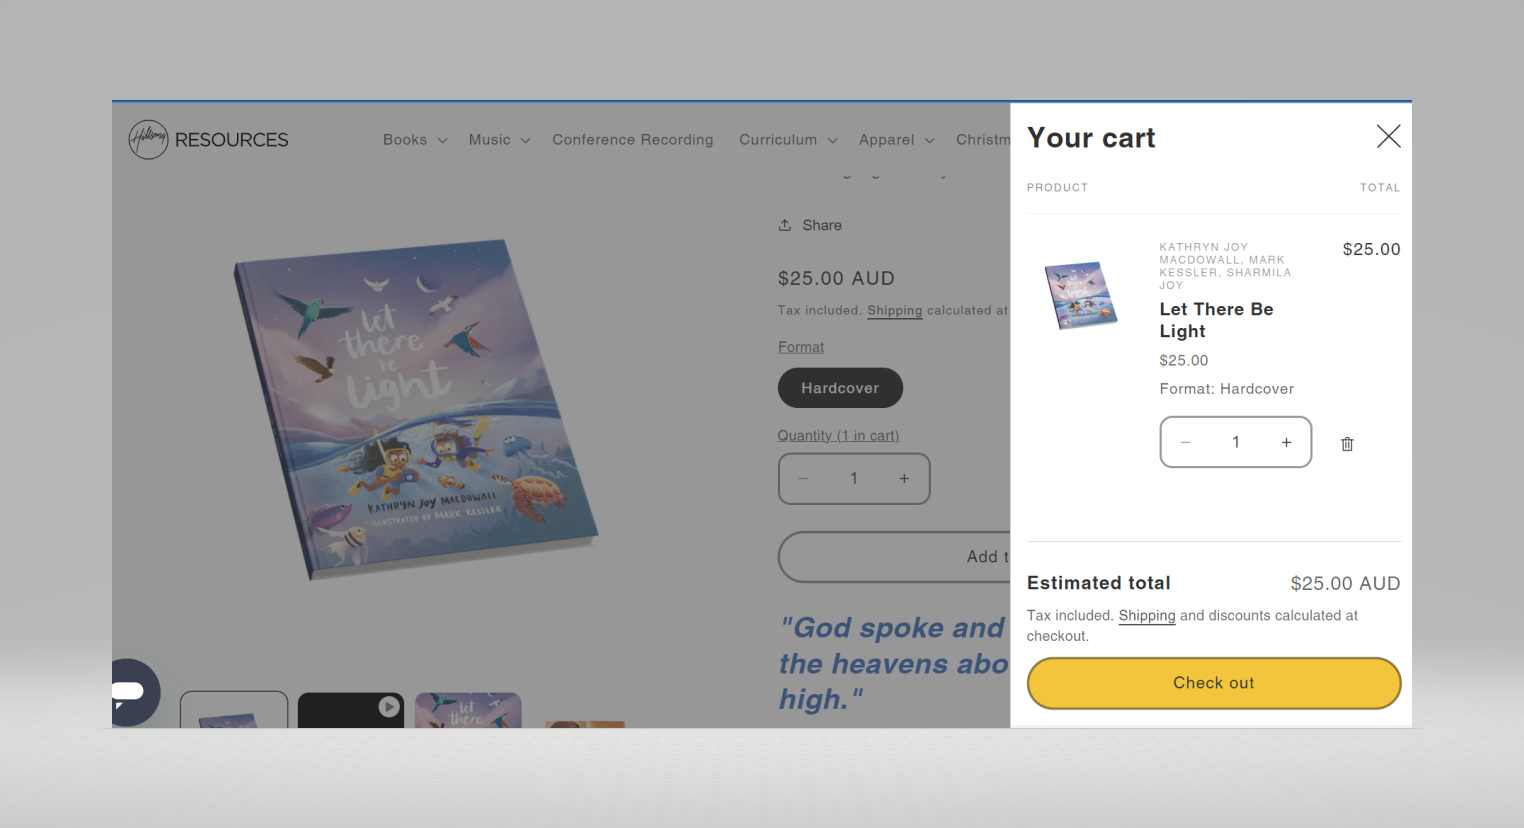Close the cart drawer with X icon
1524x828 pixels.
(1388, 136)
